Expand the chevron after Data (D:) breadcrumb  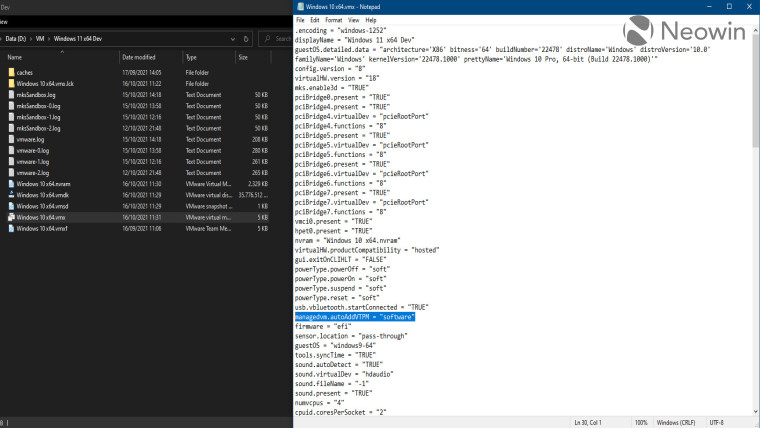(31, 39)
